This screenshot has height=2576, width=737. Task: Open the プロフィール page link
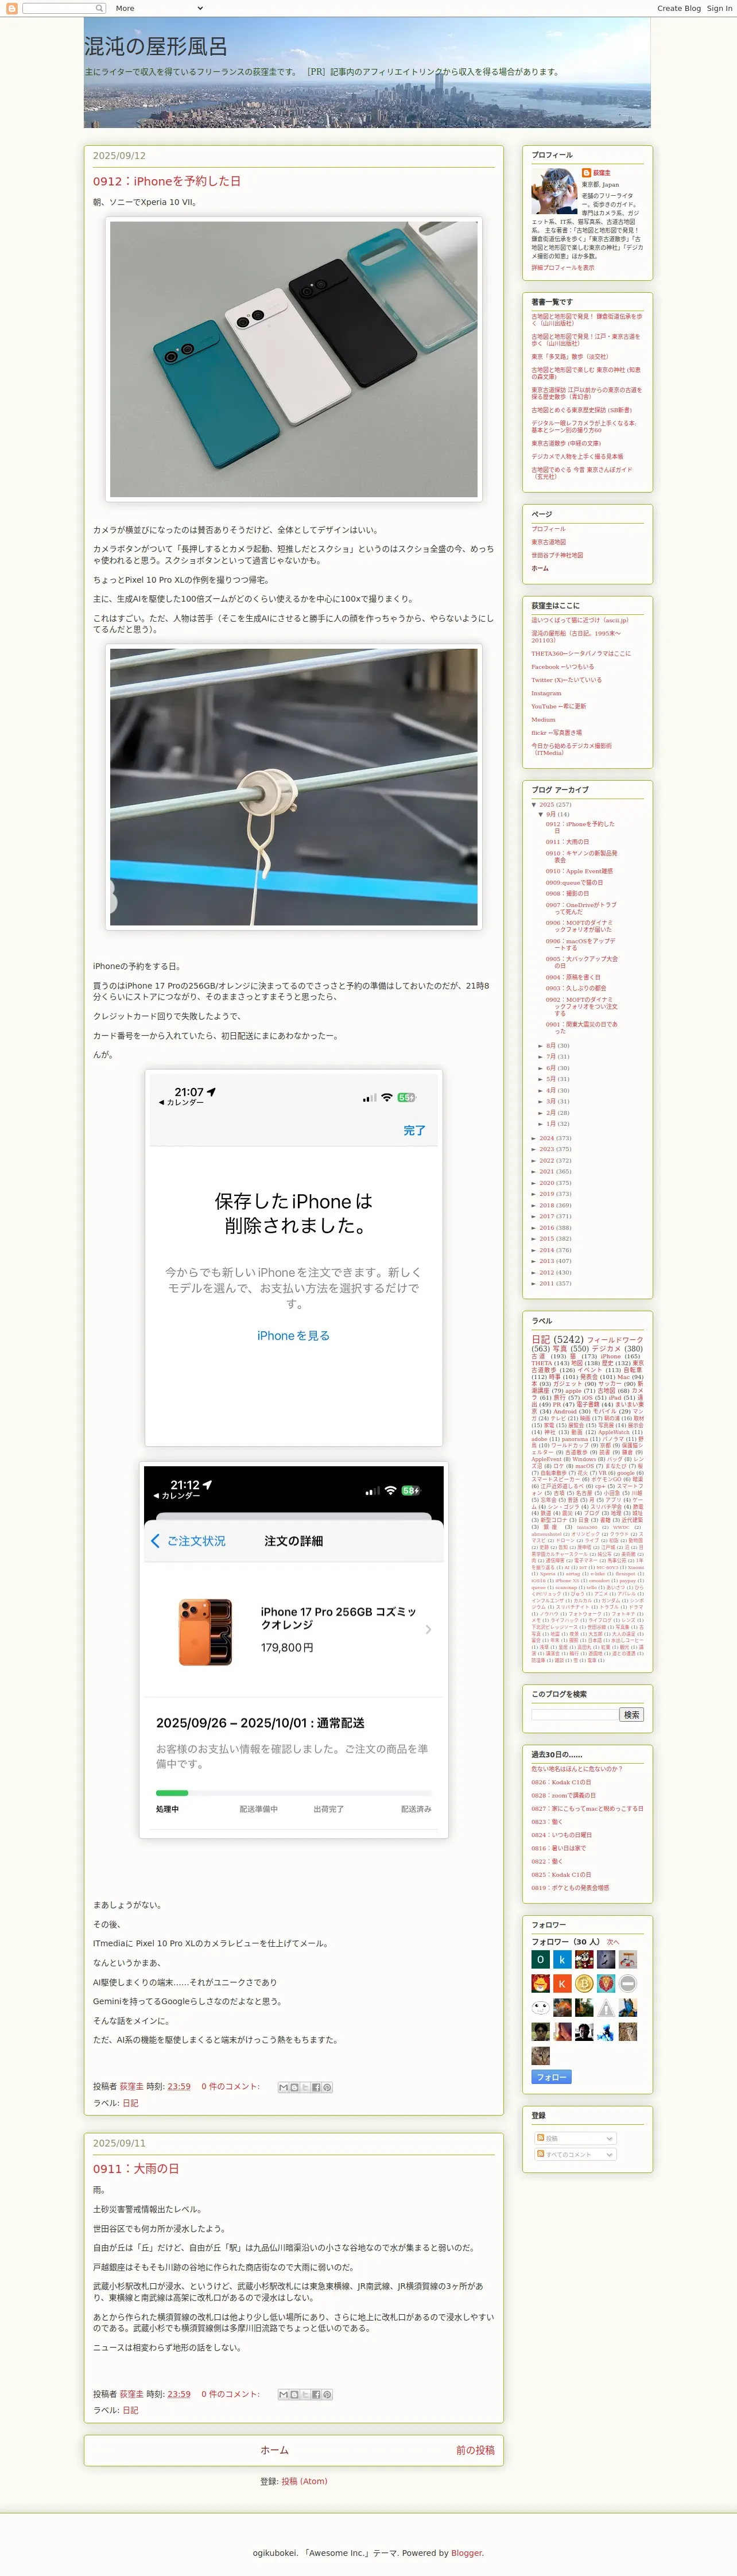tap(548, 529)
